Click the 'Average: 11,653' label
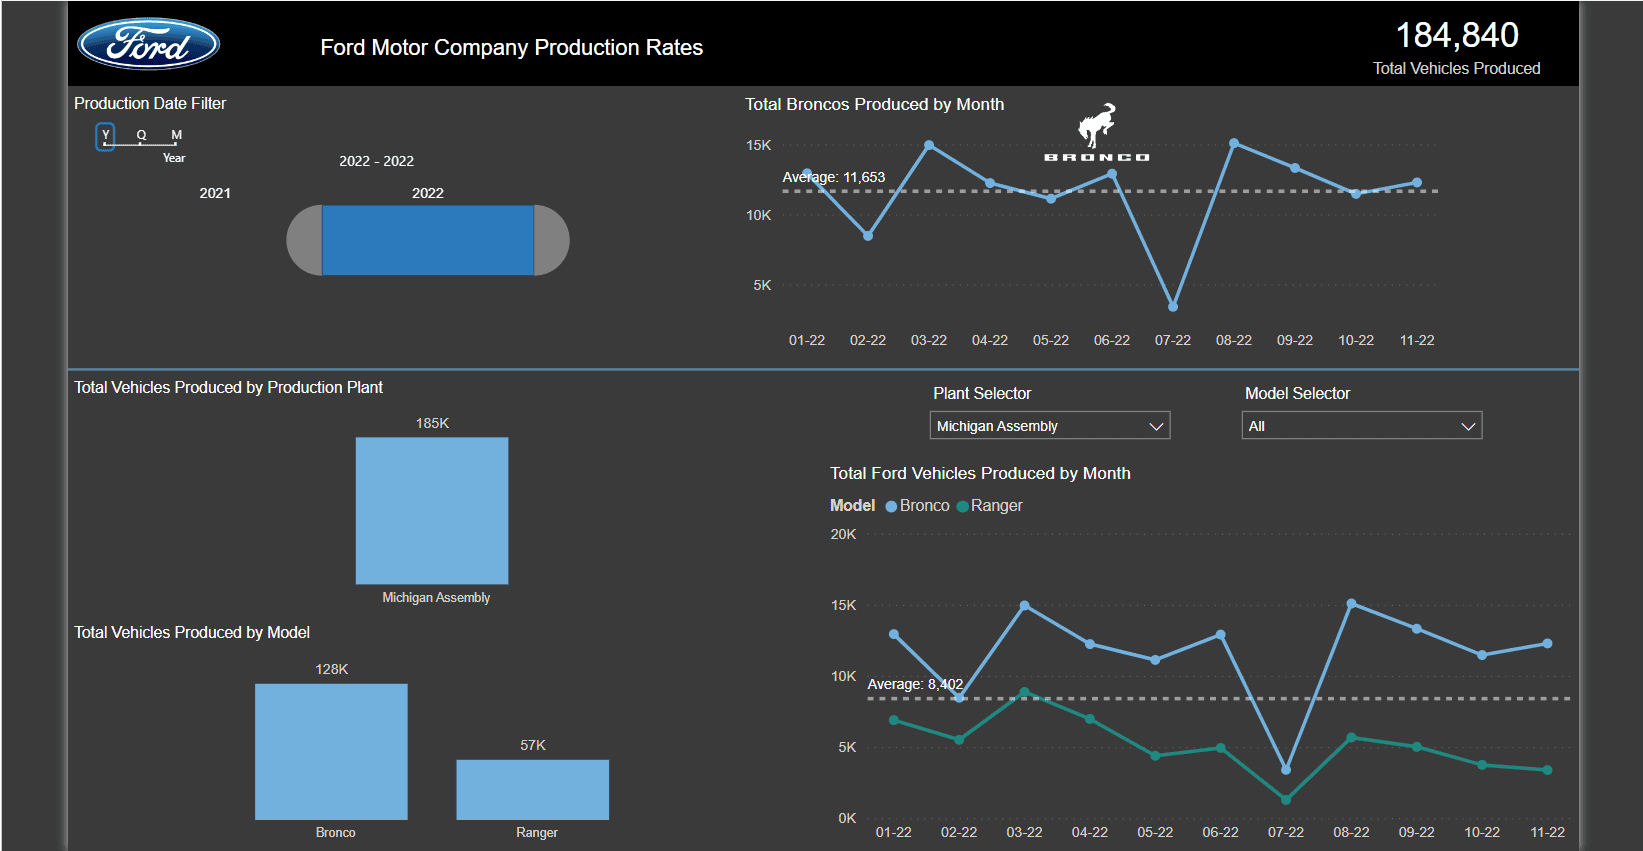This screenshot has height=851, width=1643. (x=834, y=177)
